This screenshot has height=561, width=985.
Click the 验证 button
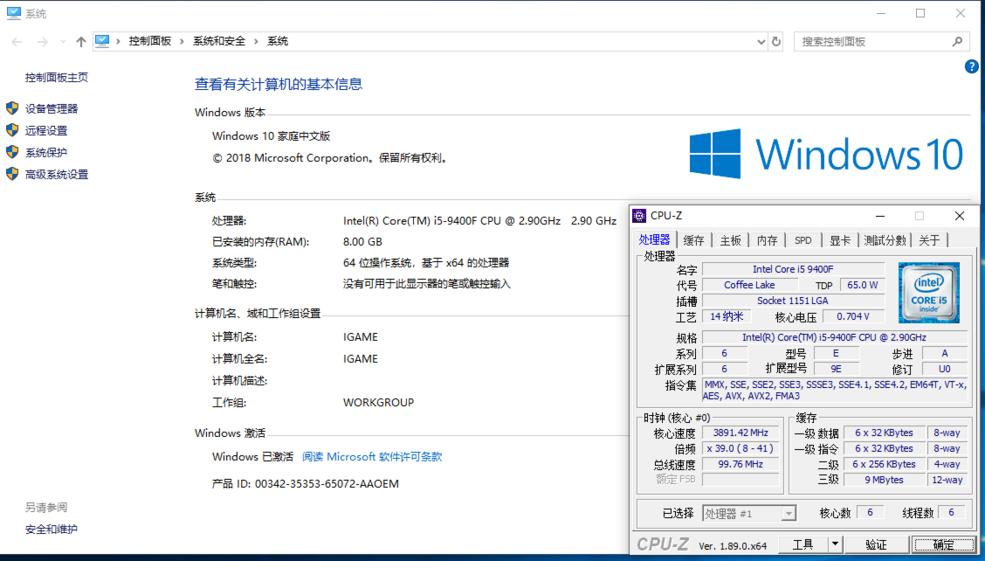tap(876, 544)
